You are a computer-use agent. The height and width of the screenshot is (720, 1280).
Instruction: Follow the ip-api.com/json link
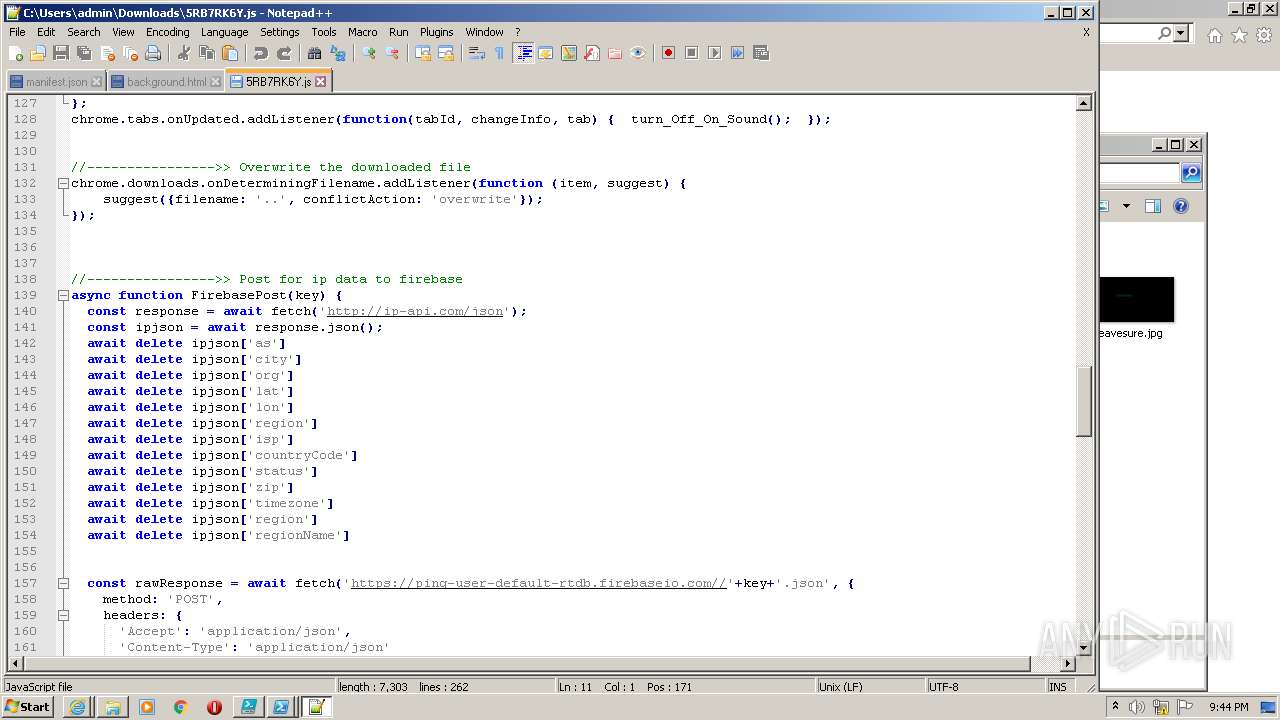coord(415,311)
